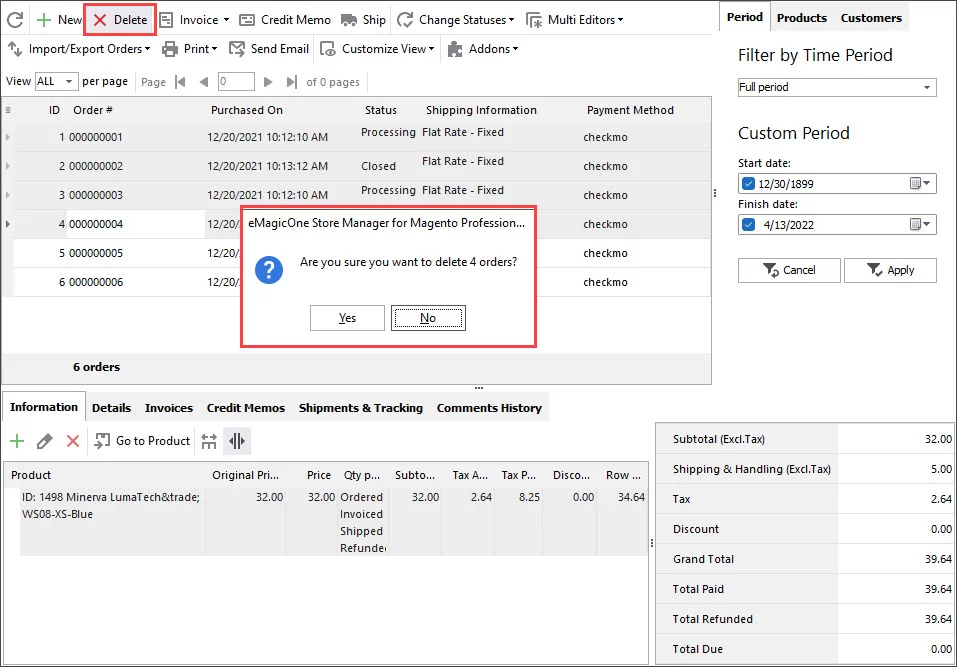Image resolution: width=957 pixels, height=667 pixels.
Task: Click the vertical splitter dots beside orders grid
Action: tap(715, 193)
